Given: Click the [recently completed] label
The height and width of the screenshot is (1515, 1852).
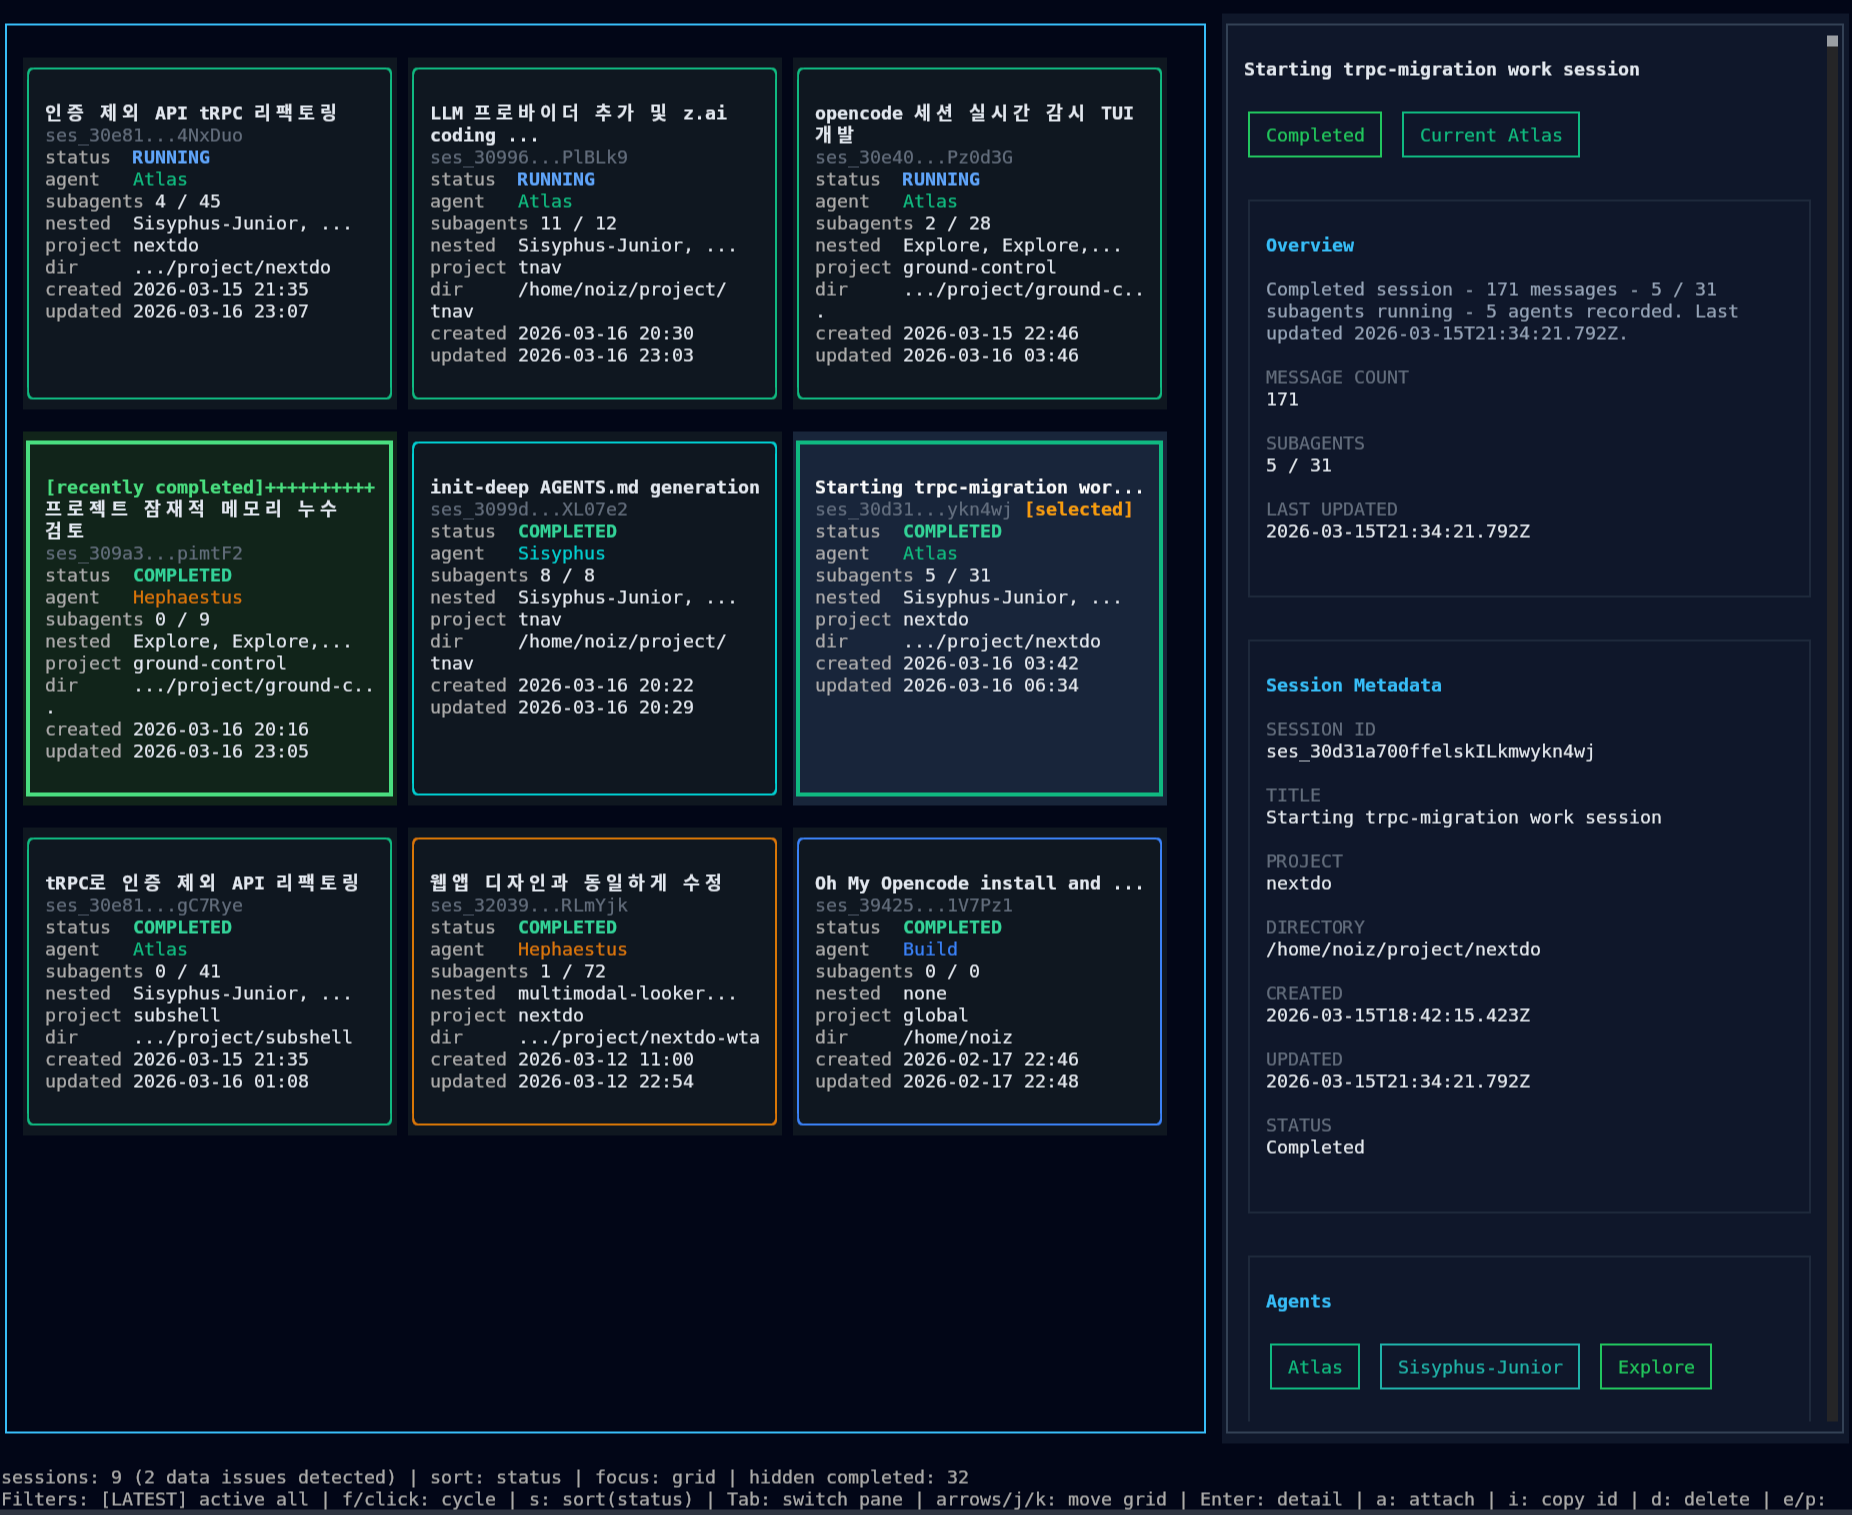Looking at the screenshot, I should coord(155,487).
